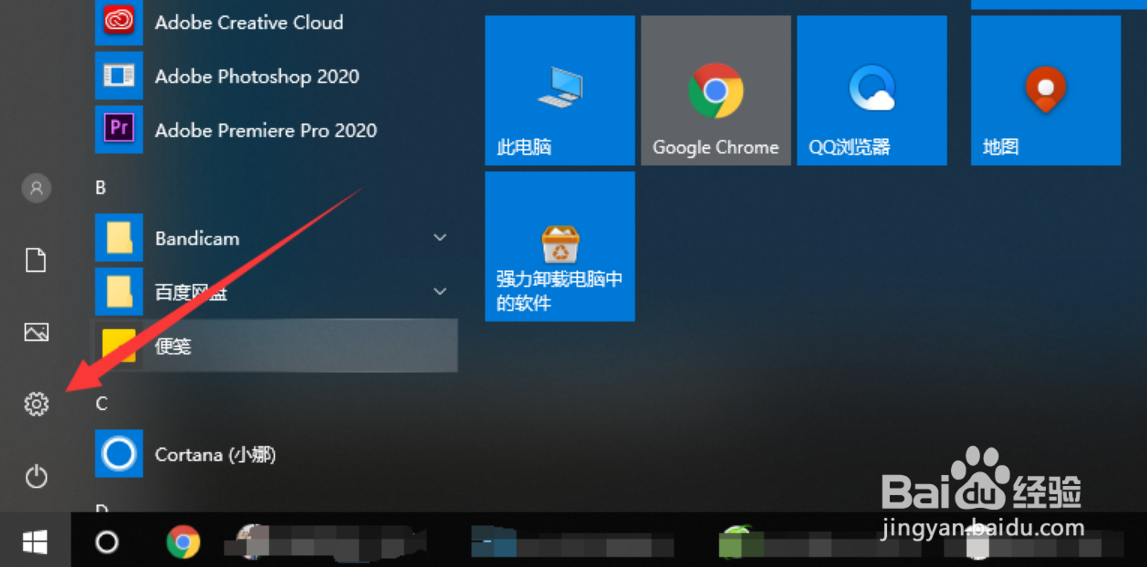Image resolution: width=1147 pixels, height=567 pixels.
Task: Open the Google Chrome tile
Action: [715, 91]
